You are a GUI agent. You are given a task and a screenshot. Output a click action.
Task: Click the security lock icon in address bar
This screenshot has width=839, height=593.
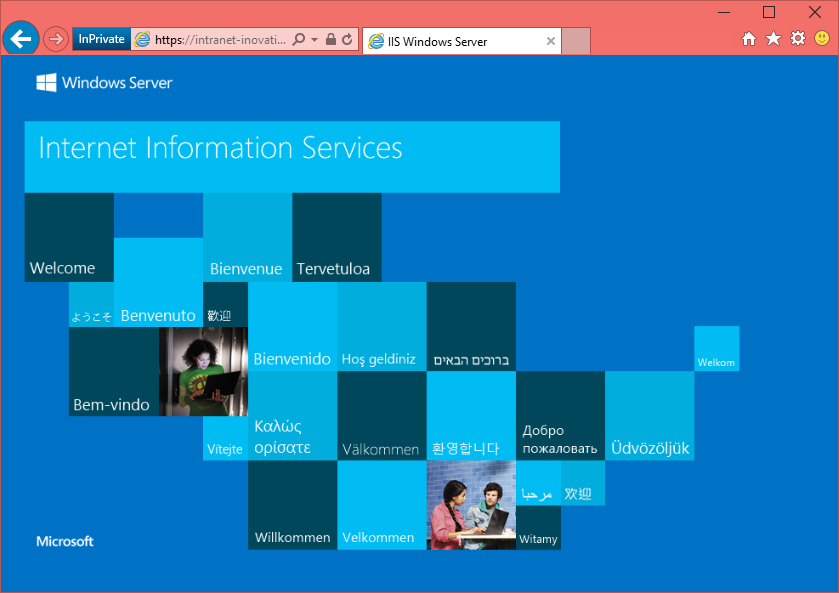(331, 40)
